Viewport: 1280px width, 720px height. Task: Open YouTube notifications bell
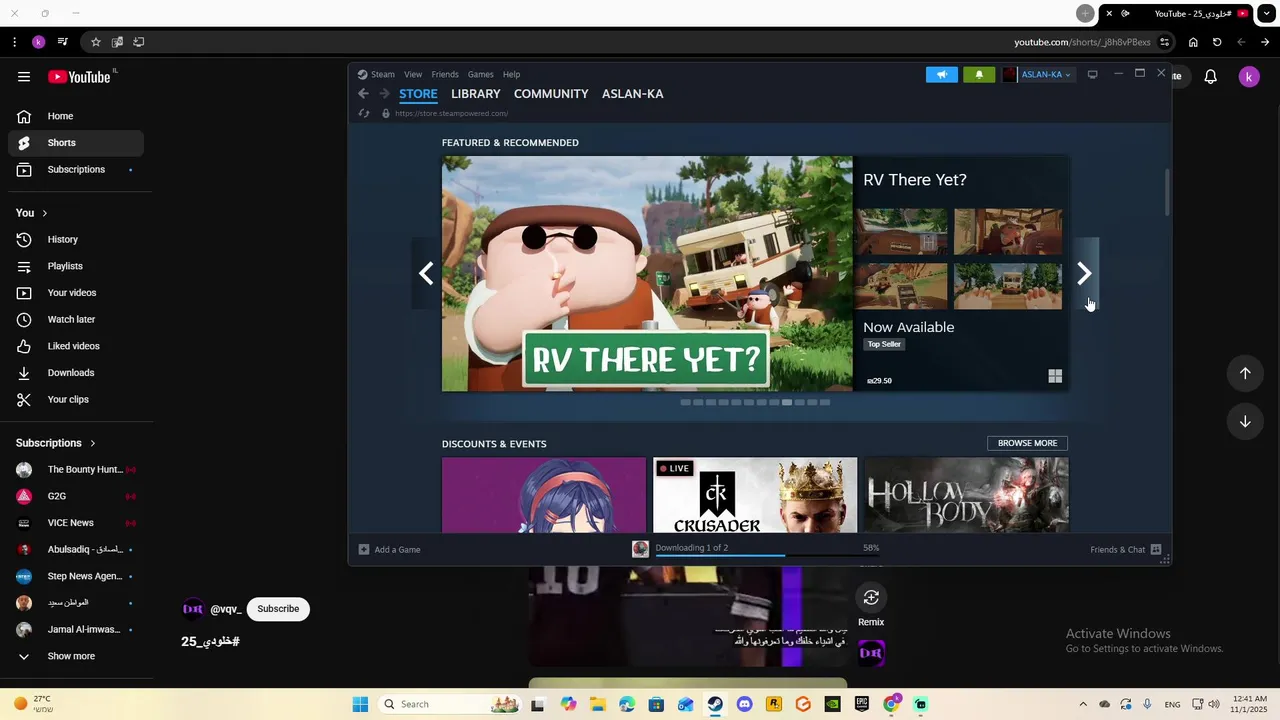click(x=1210, y=77)
